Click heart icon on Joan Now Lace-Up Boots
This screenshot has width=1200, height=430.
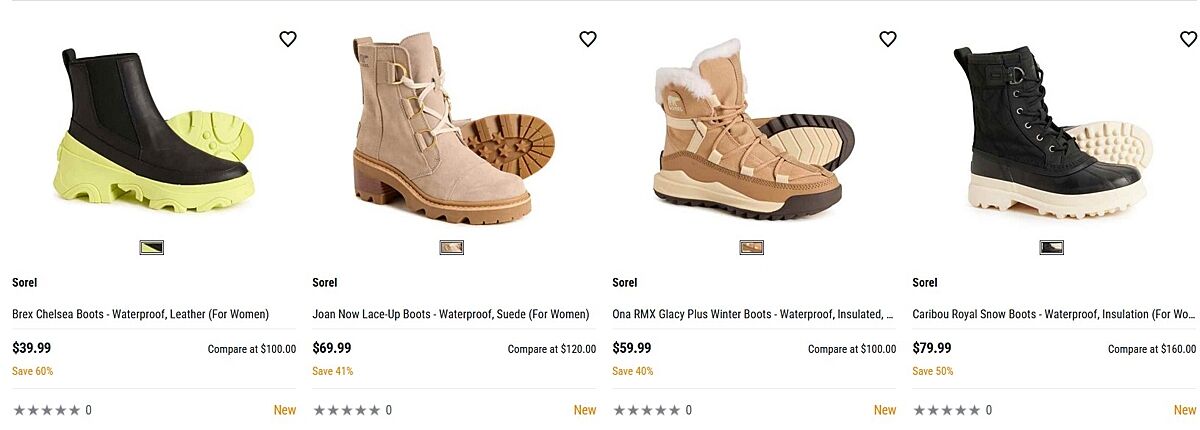(588, 39)
